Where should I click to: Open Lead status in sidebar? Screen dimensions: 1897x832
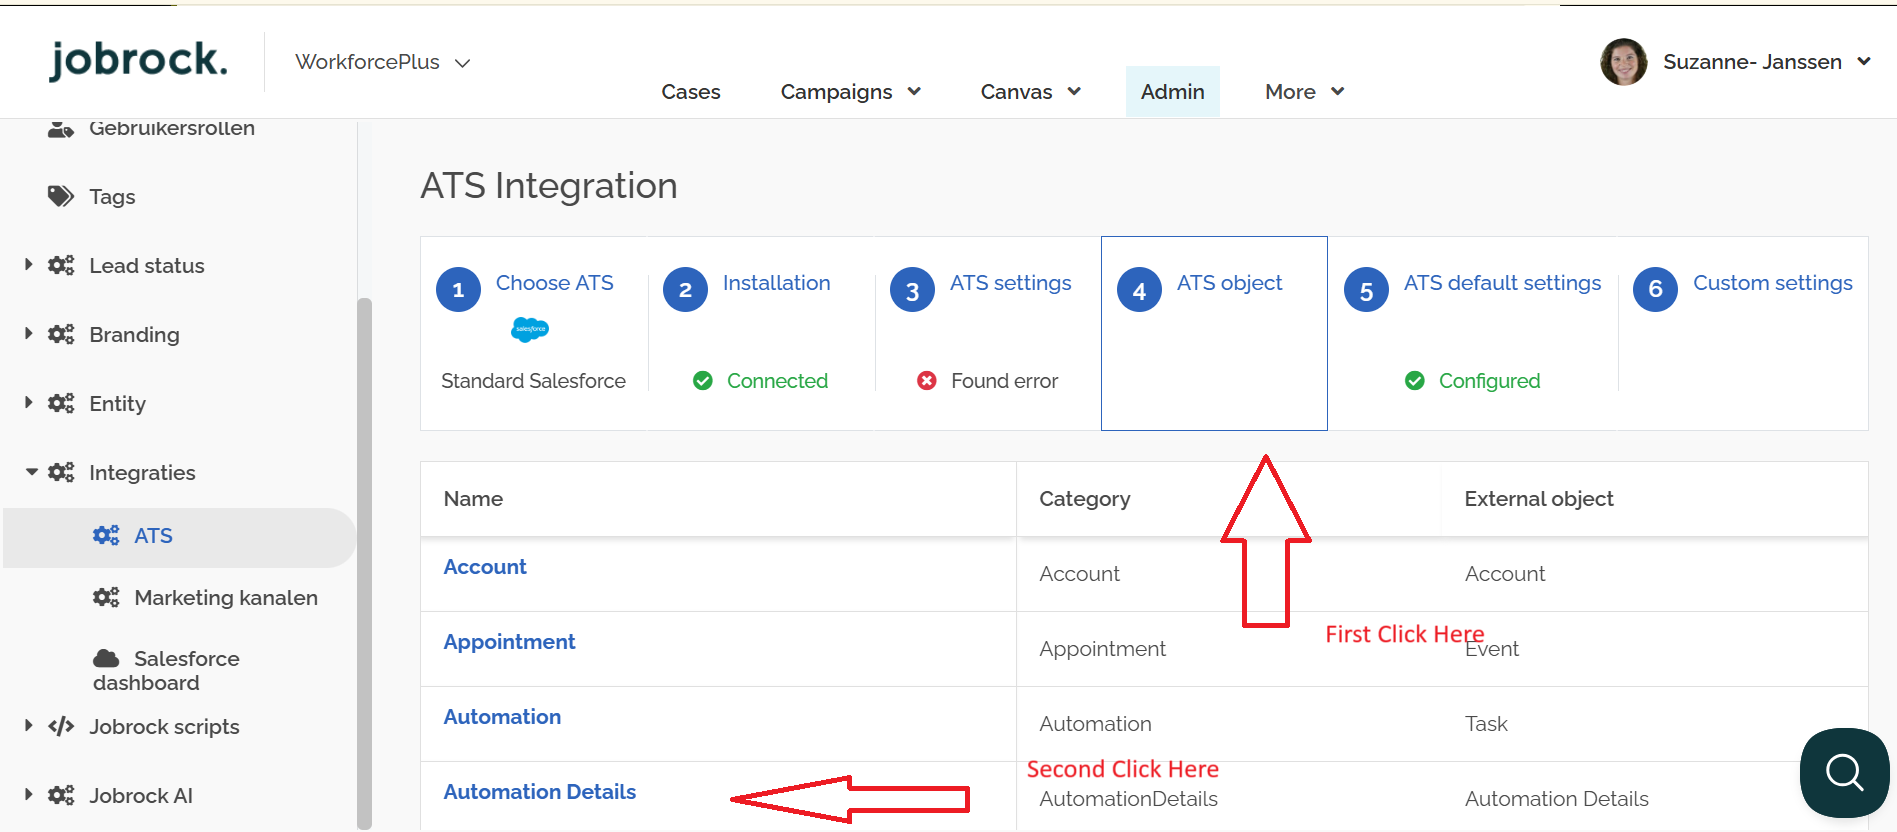[147, 266]
